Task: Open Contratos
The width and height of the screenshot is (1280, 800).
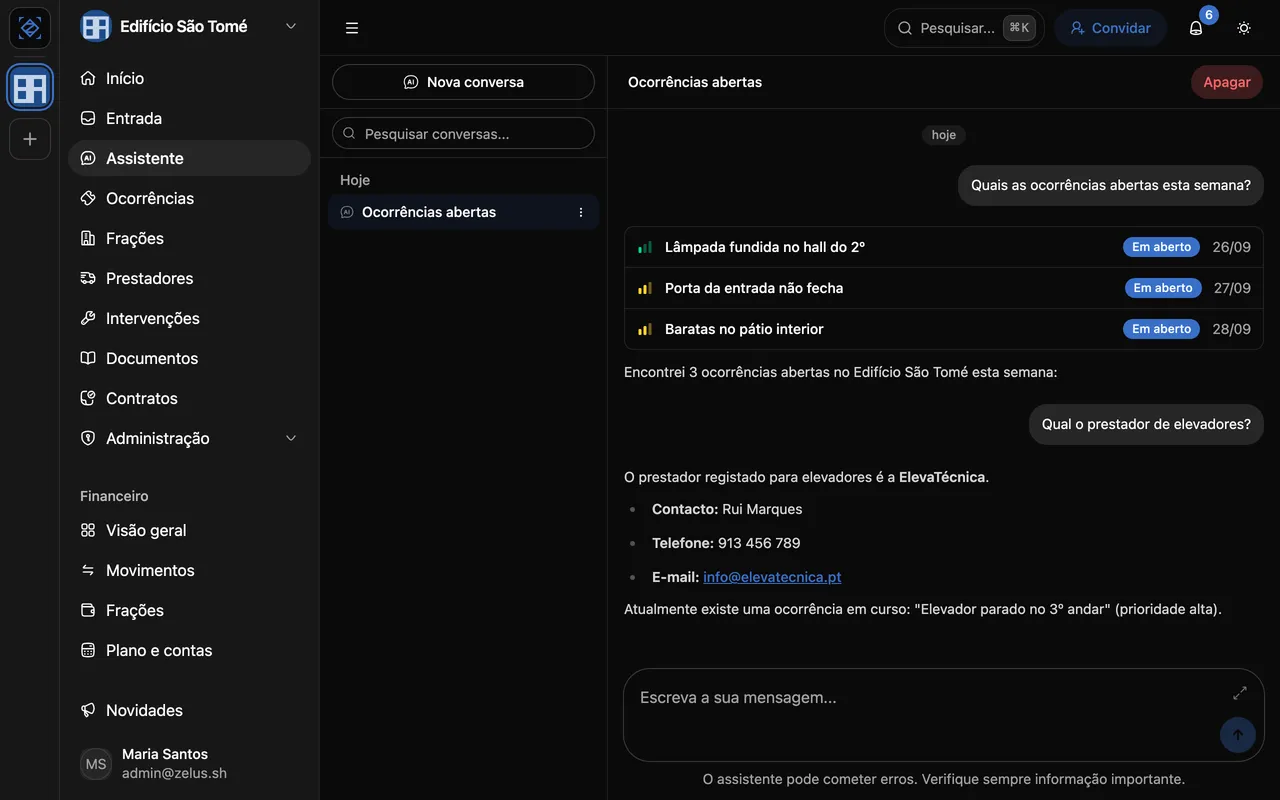Action: [189, 398]
